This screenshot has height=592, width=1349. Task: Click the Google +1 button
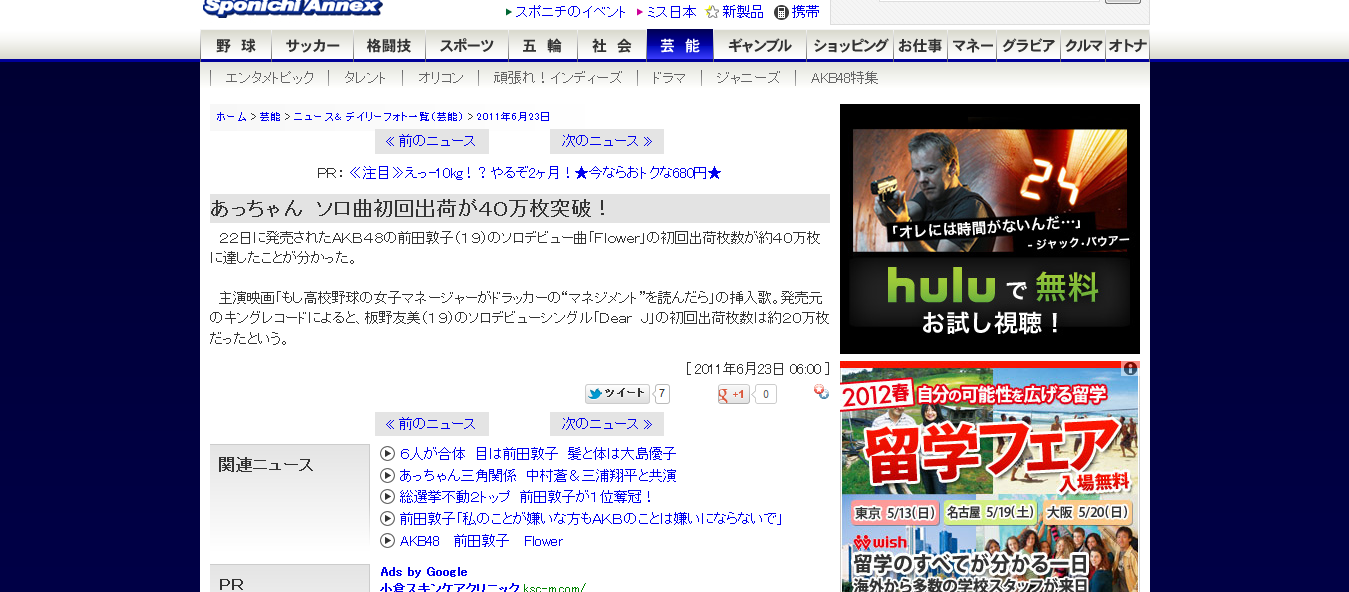[x=734, y=394]
